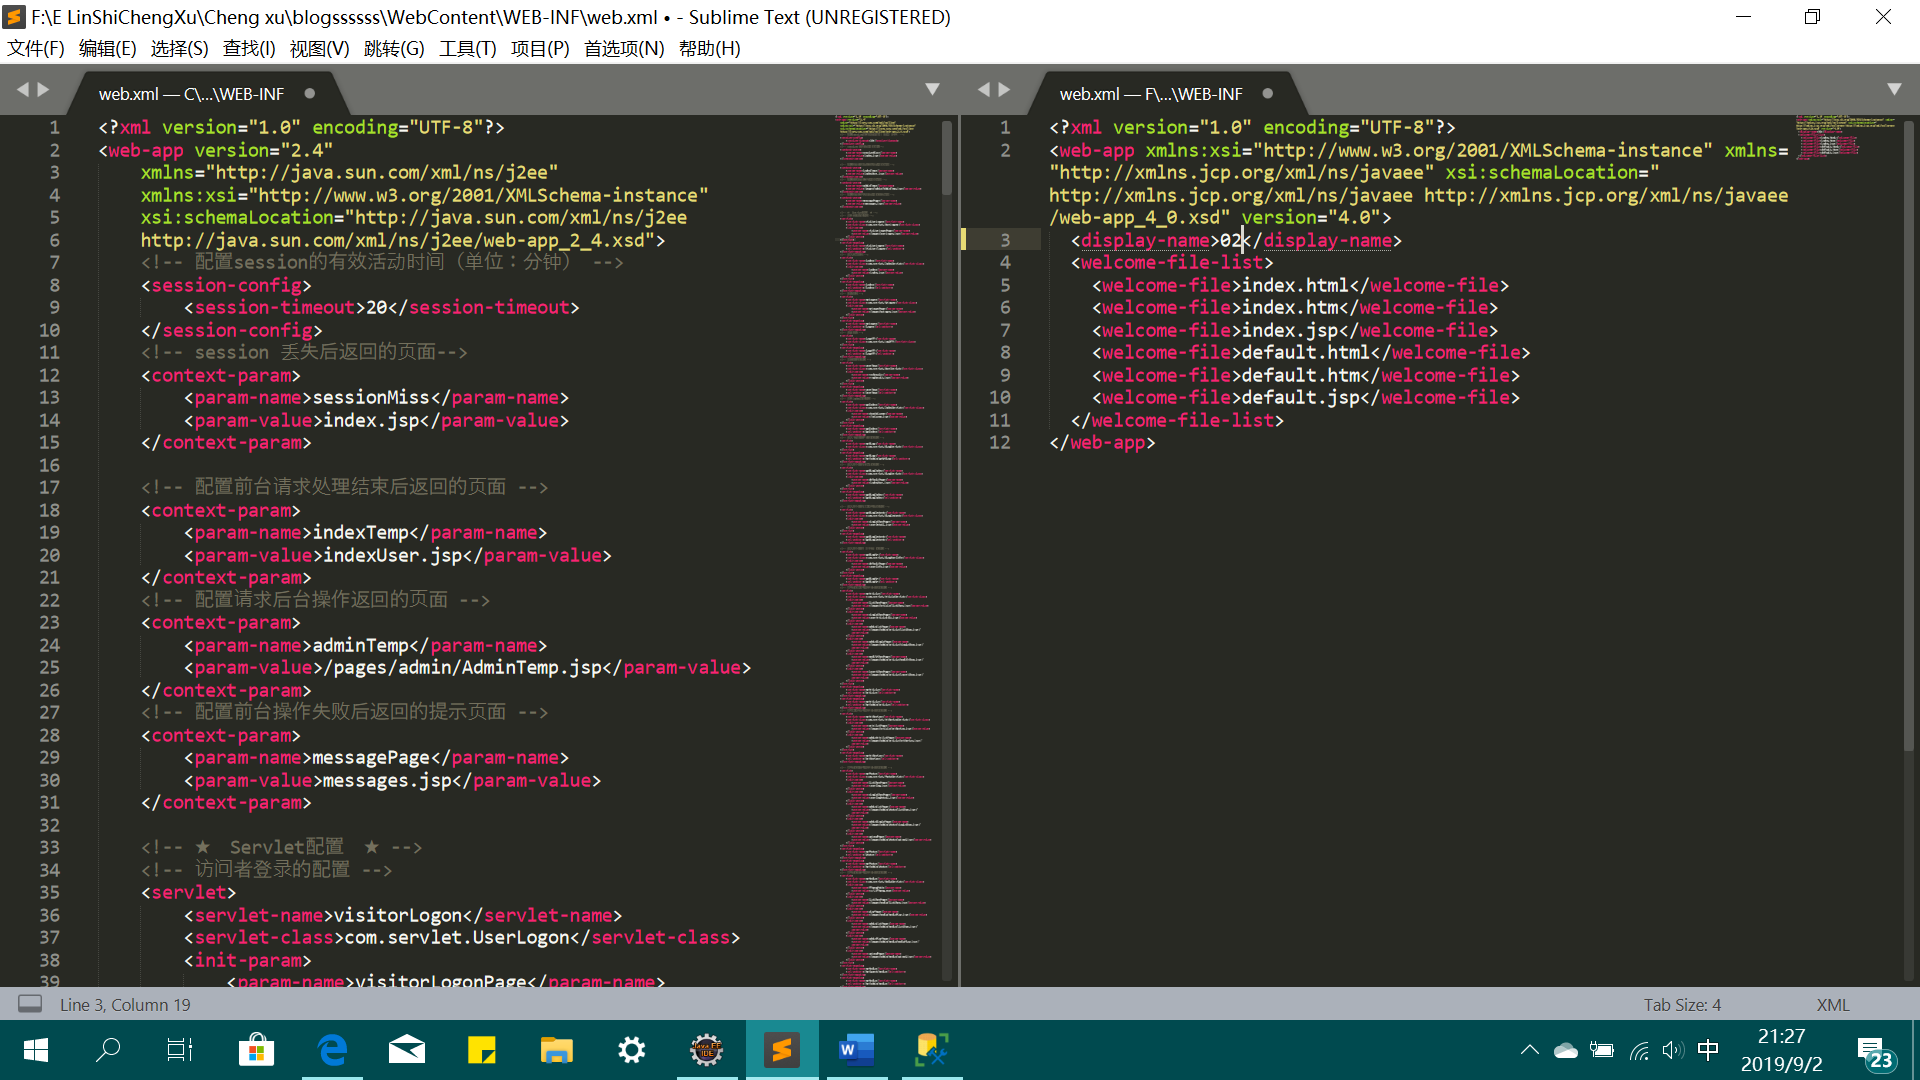Image resolution: width=1920 pixels, height=1080 pixels.
Task: Close left web.xml tab via unsaved dot
Action: pos(310,93)
